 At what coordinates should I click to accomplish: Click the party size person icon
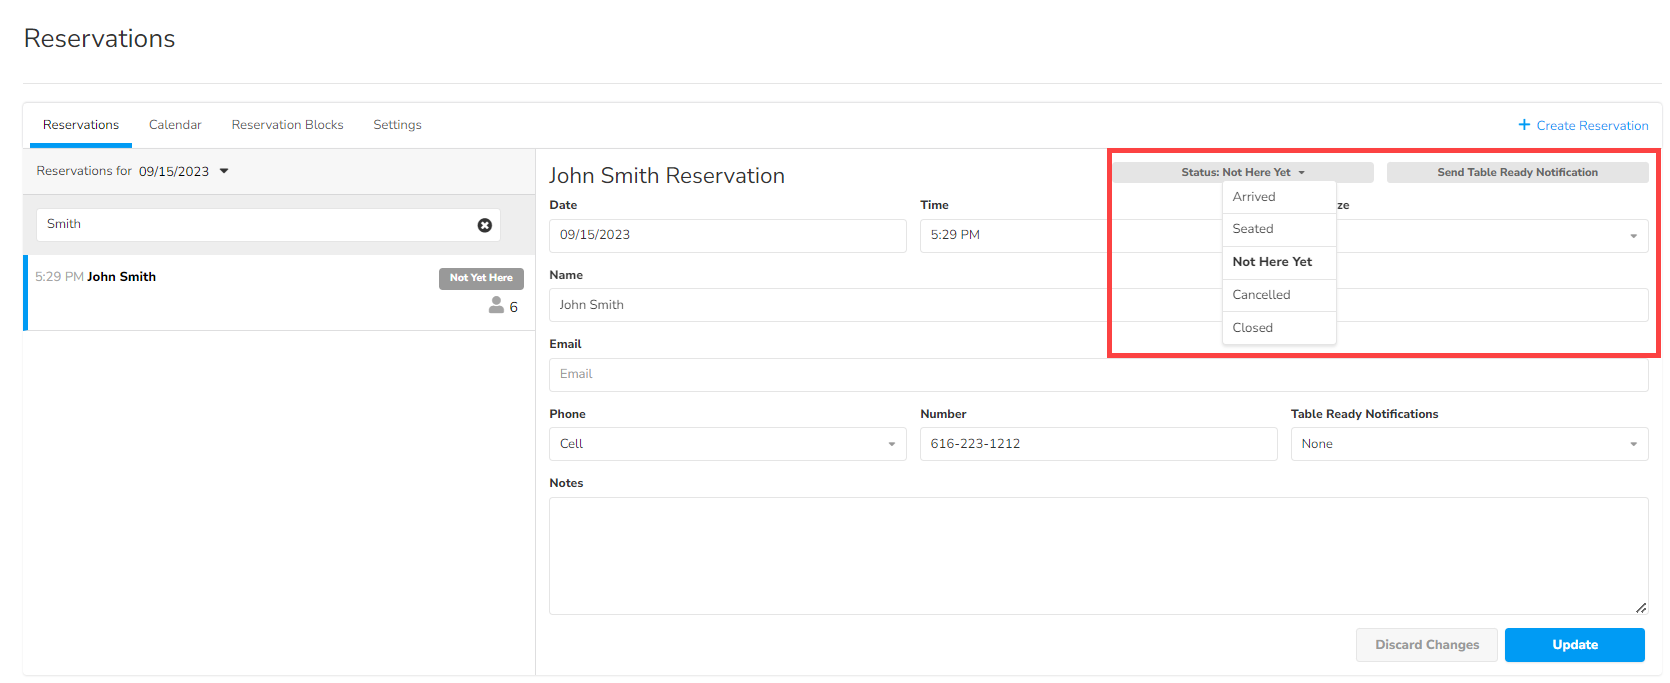point(496,306)
